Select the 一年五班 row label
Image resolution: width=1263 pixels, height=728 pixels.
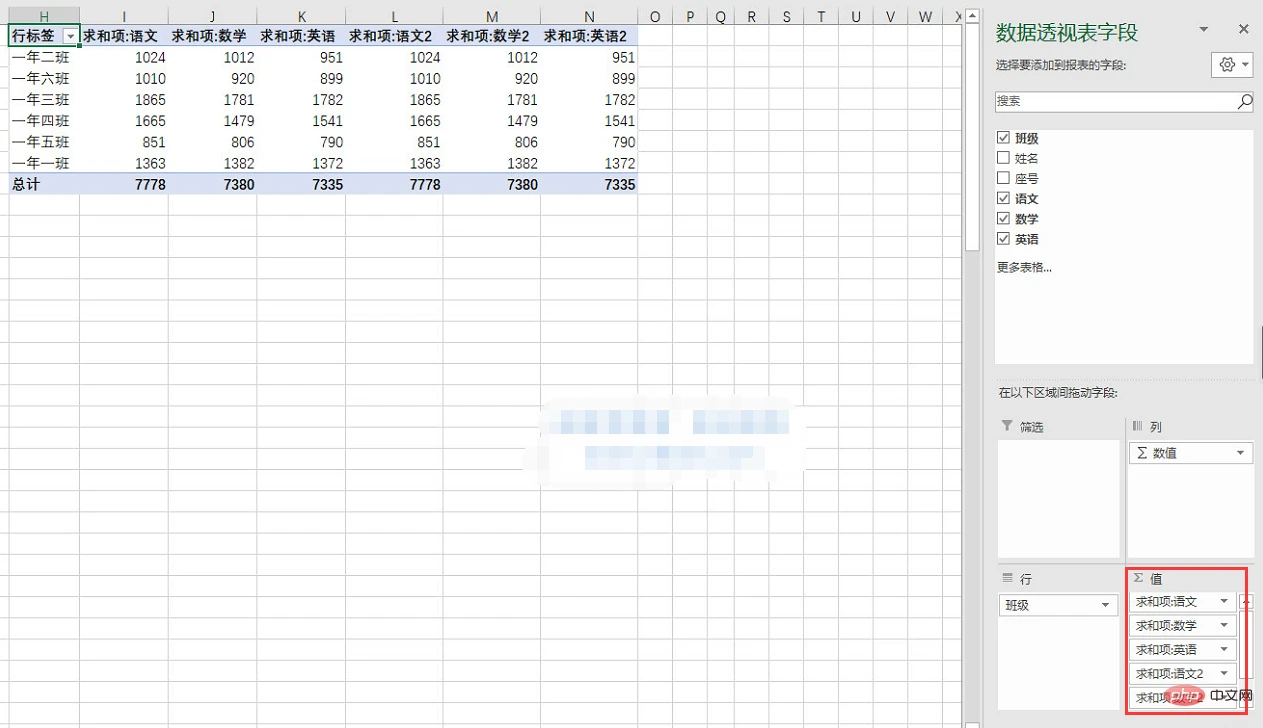(44, 142)
